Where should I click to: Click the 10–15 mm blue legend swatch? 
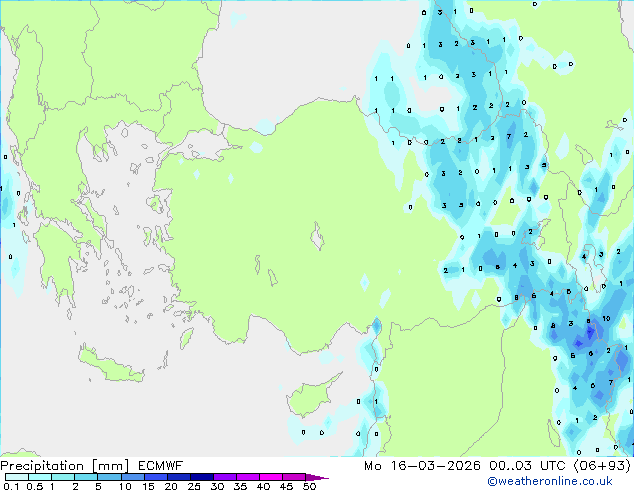click(x=133, y=477)
